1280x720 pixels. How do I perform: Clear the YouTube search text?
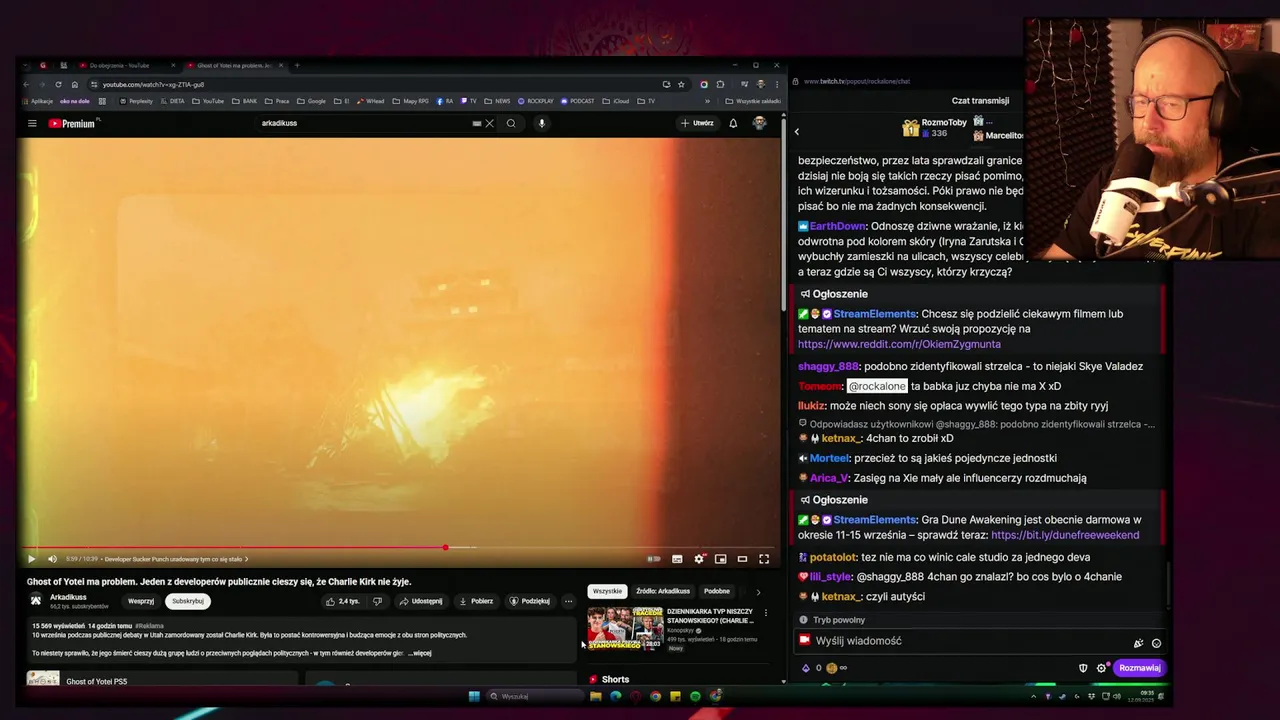point(489,123)
